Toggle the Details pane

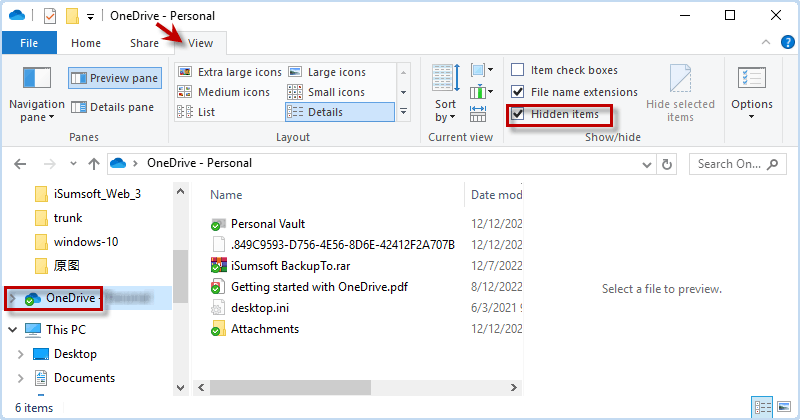point(113,107)
